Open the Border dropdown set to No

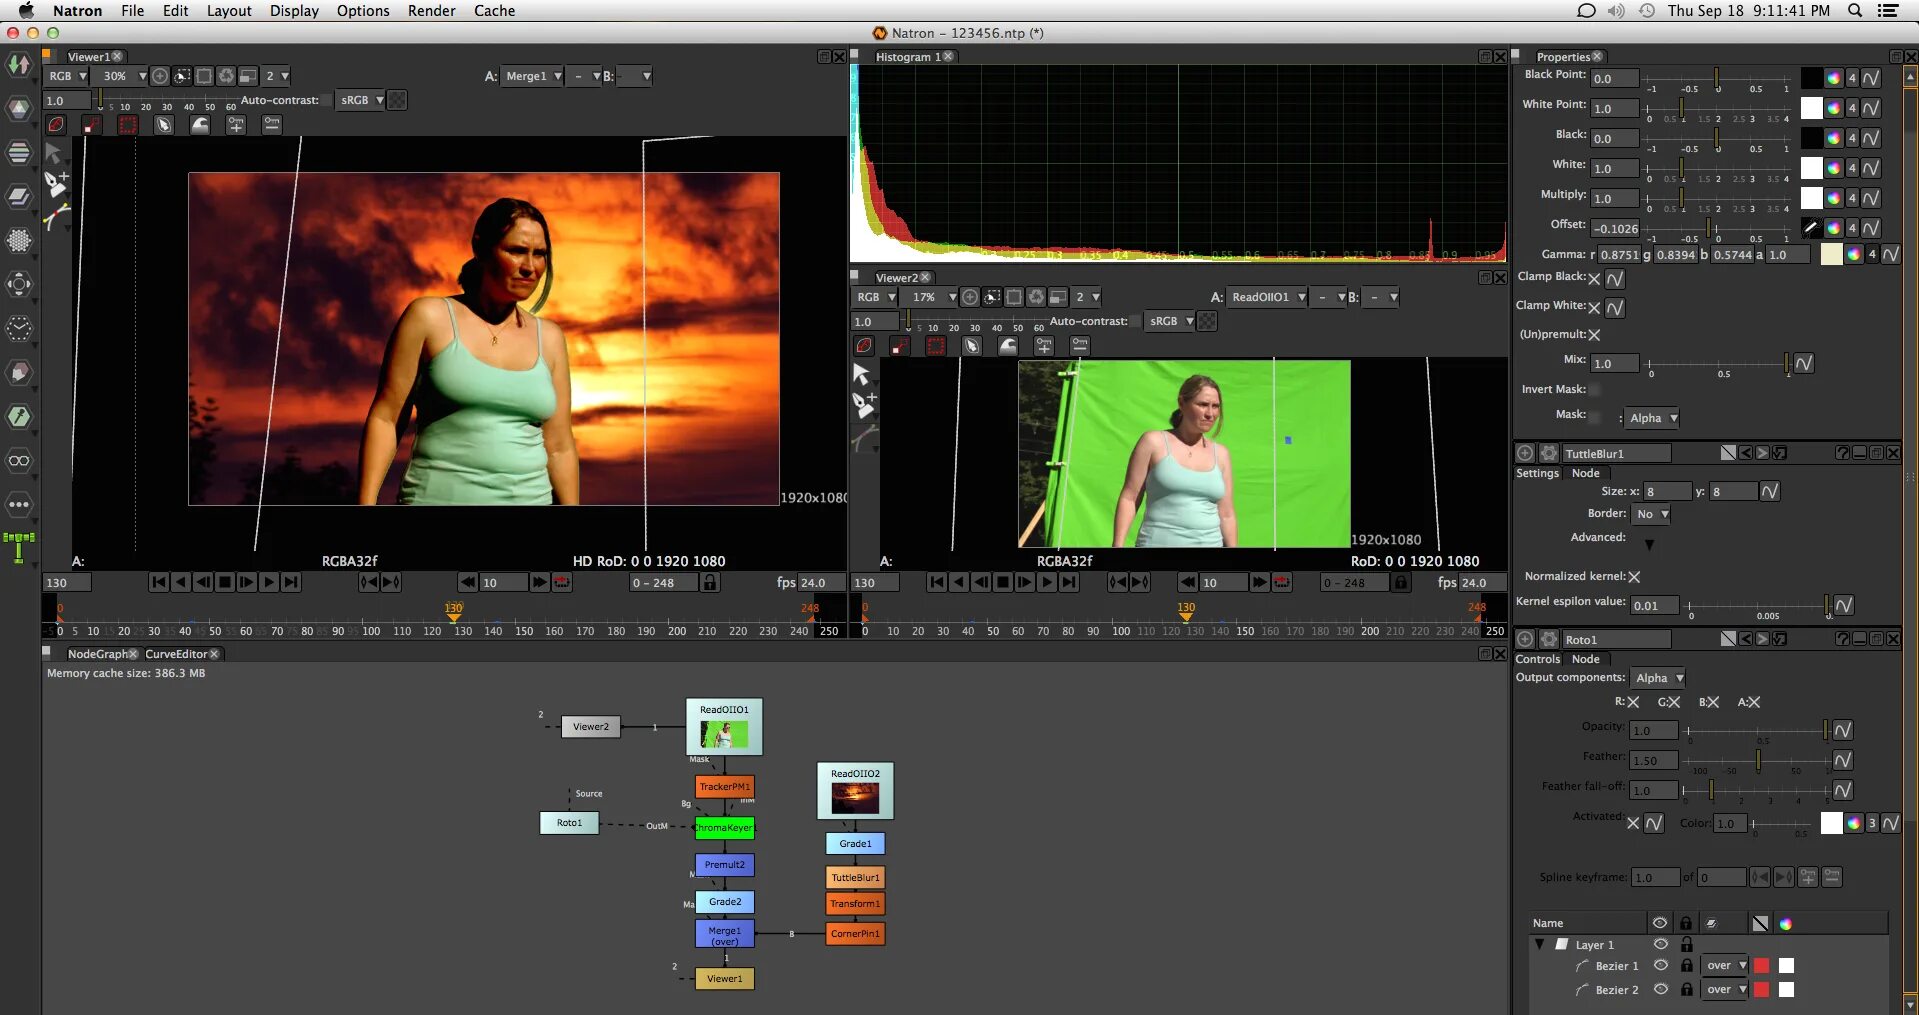(1651, 514)
